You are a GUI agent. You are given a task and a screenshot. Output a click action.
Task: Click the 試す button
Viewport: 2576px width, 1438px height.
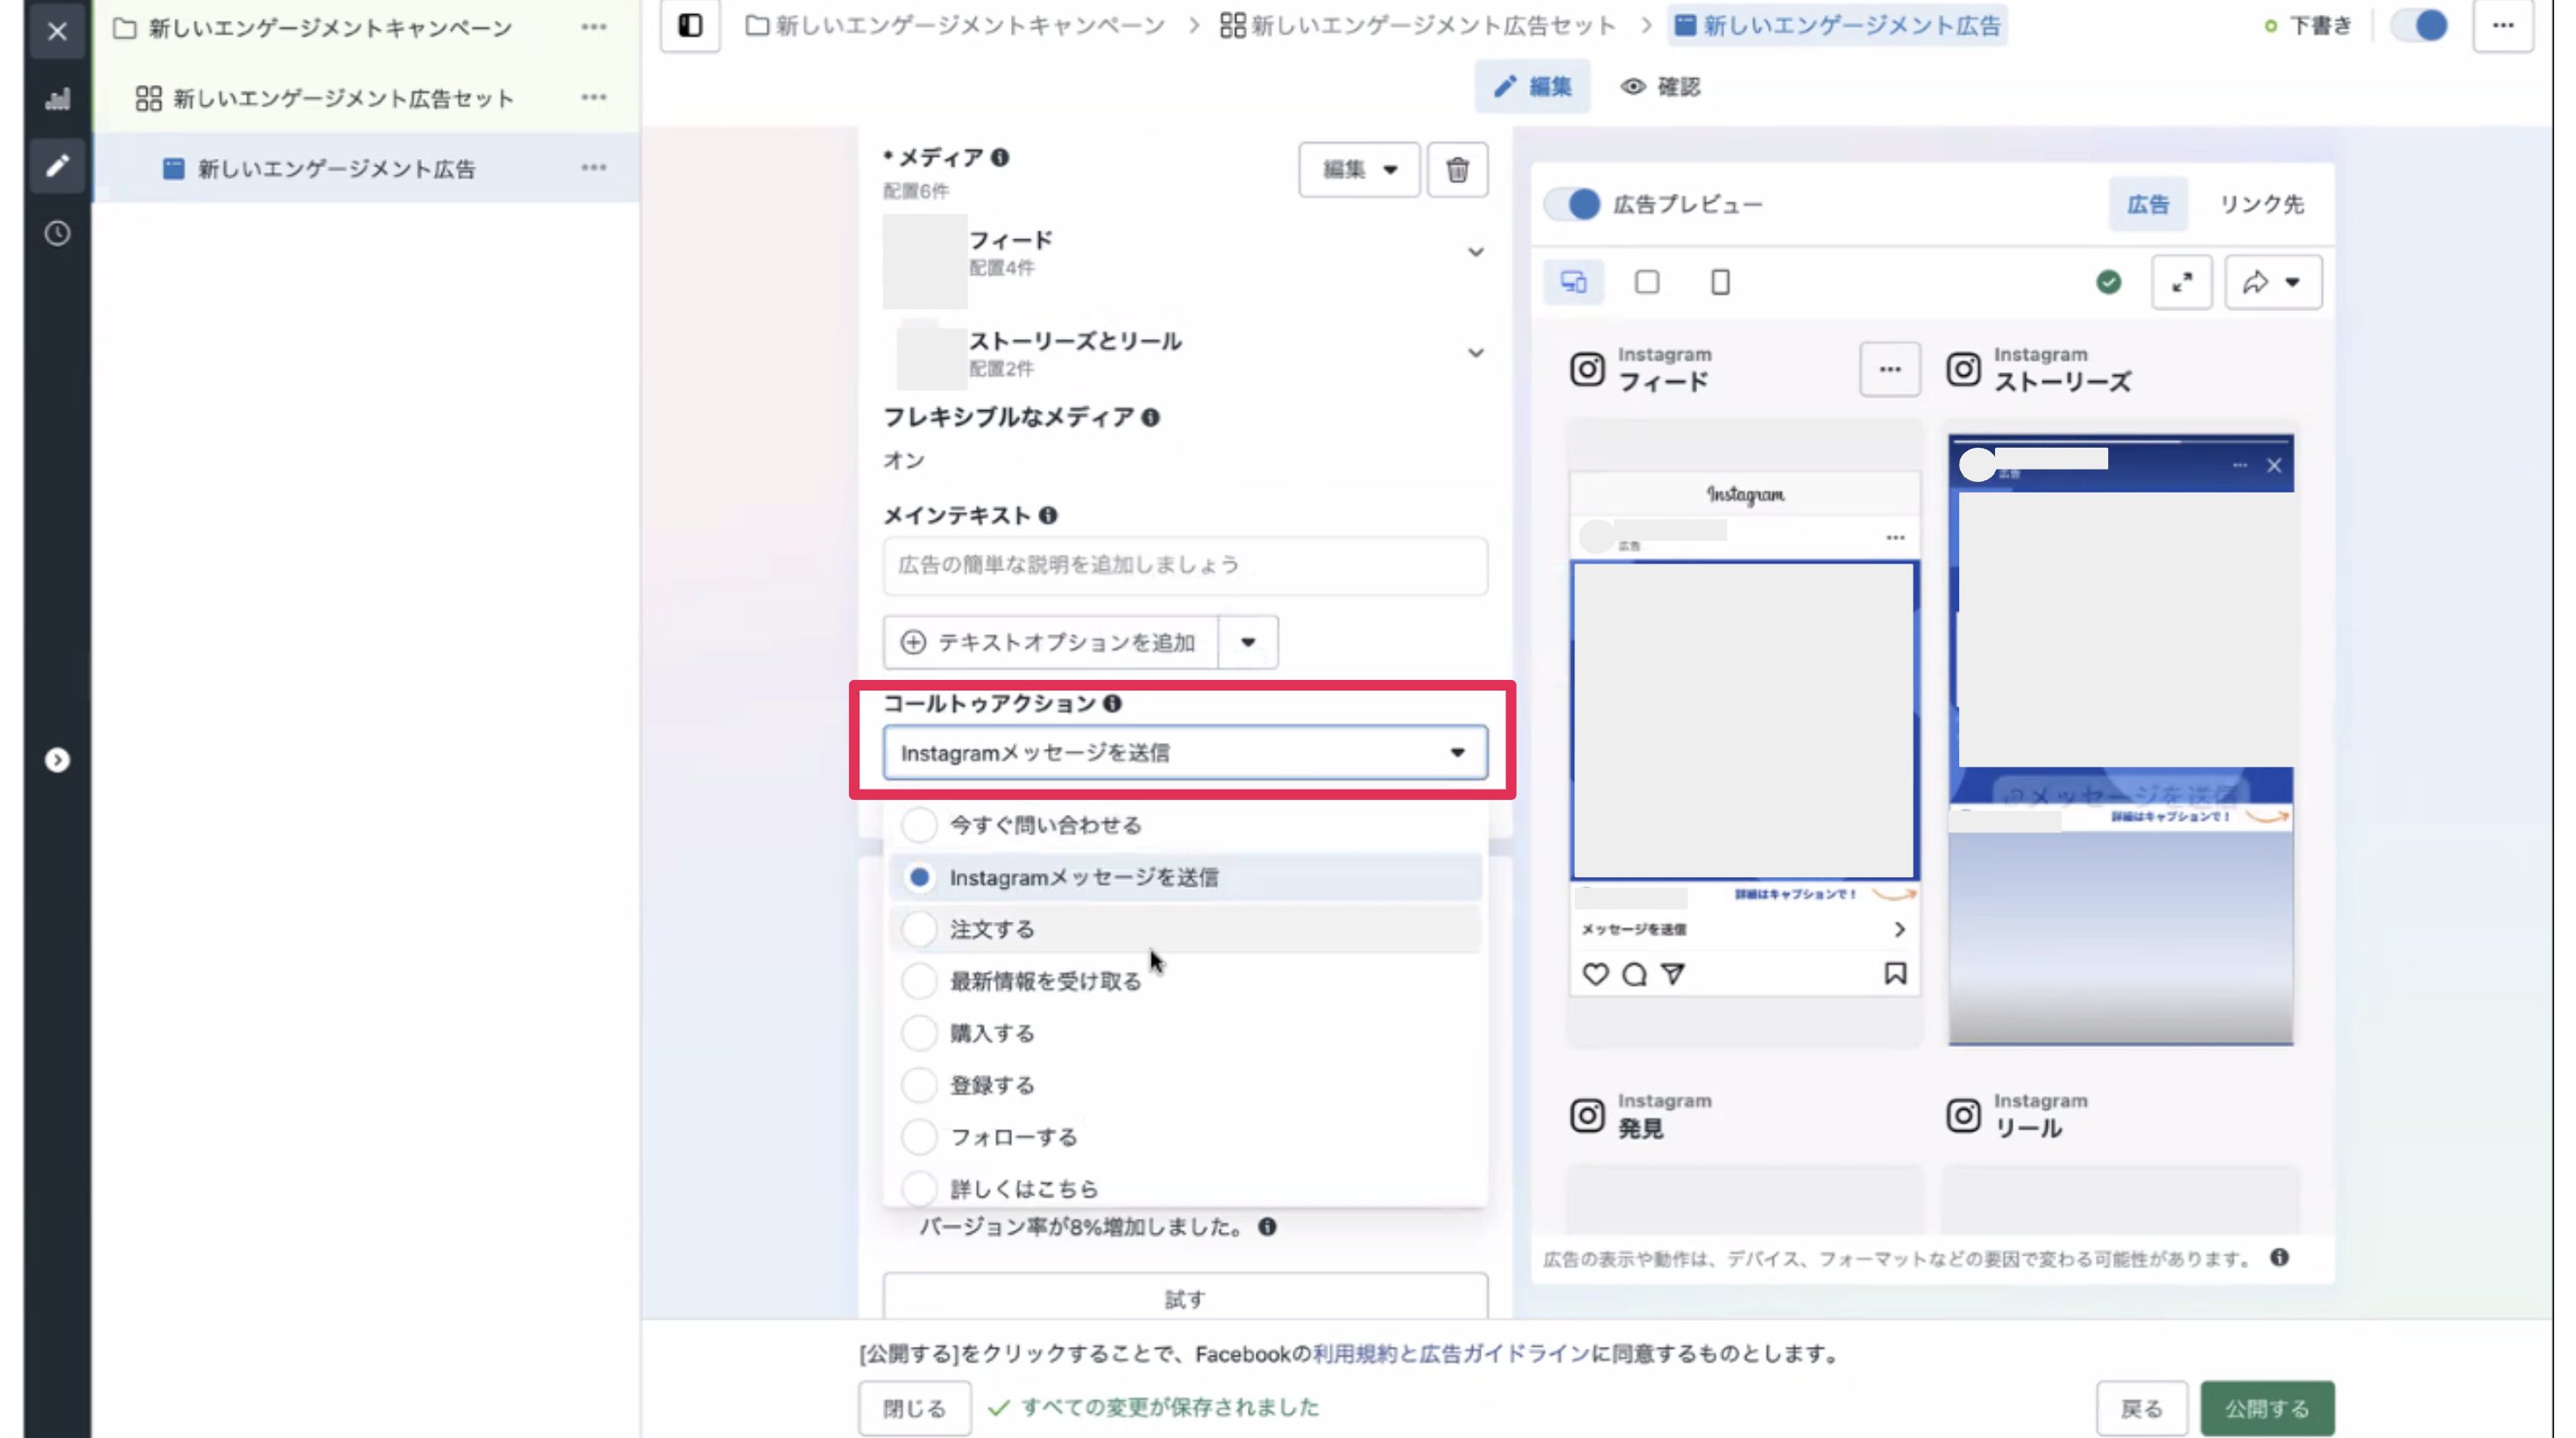click(x=1184, y=1298)
